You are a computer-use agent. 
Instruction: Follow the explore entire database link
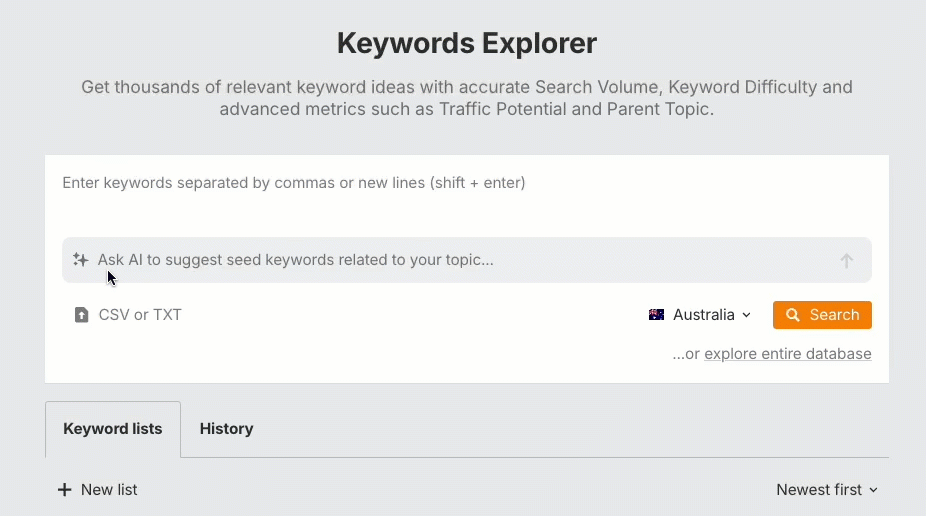point(787,354)
